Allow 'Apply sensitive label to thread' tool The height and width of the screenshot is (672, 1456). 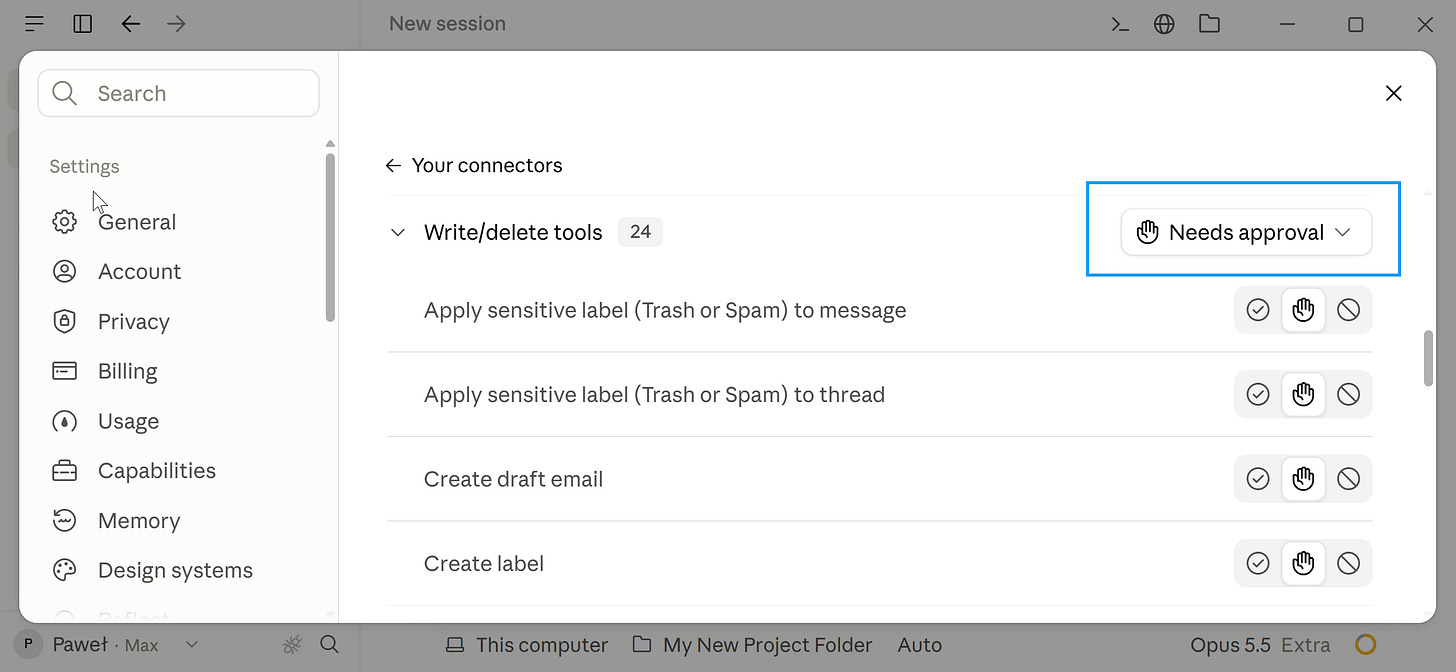[x=1258, y=394]
